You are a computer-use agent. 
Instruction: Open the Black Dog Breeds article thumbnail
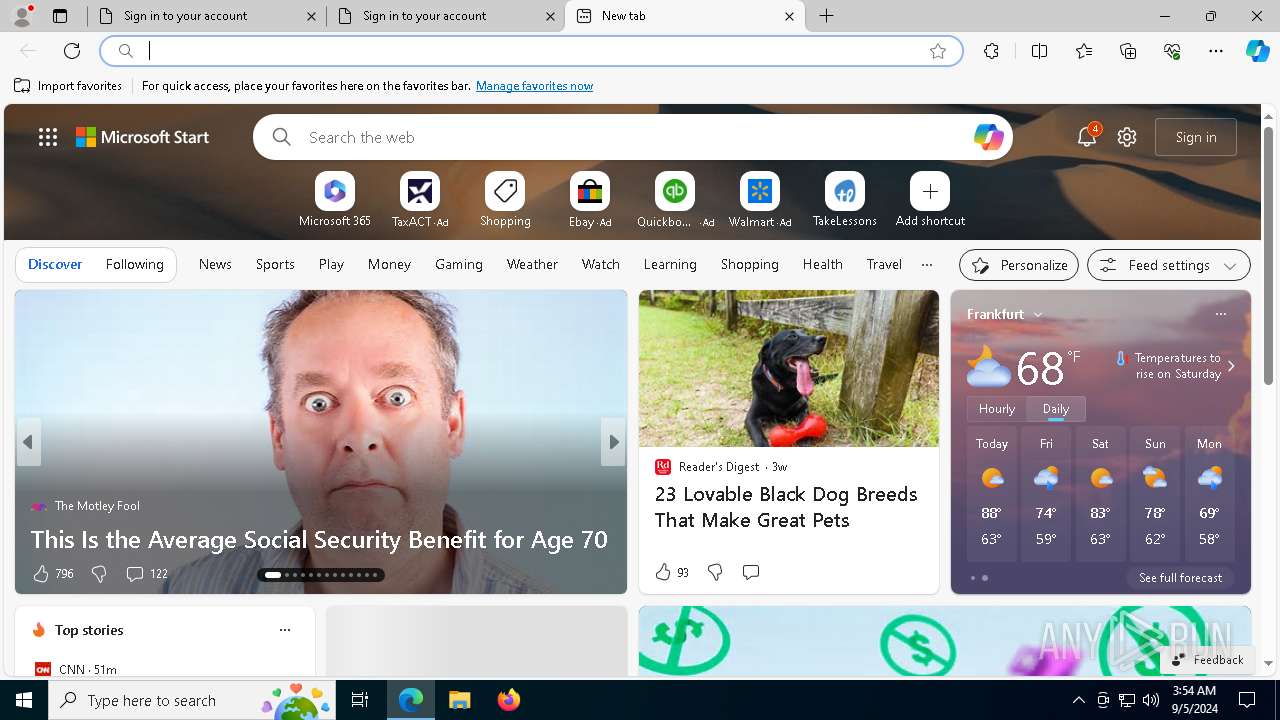[x=789, y=369]
